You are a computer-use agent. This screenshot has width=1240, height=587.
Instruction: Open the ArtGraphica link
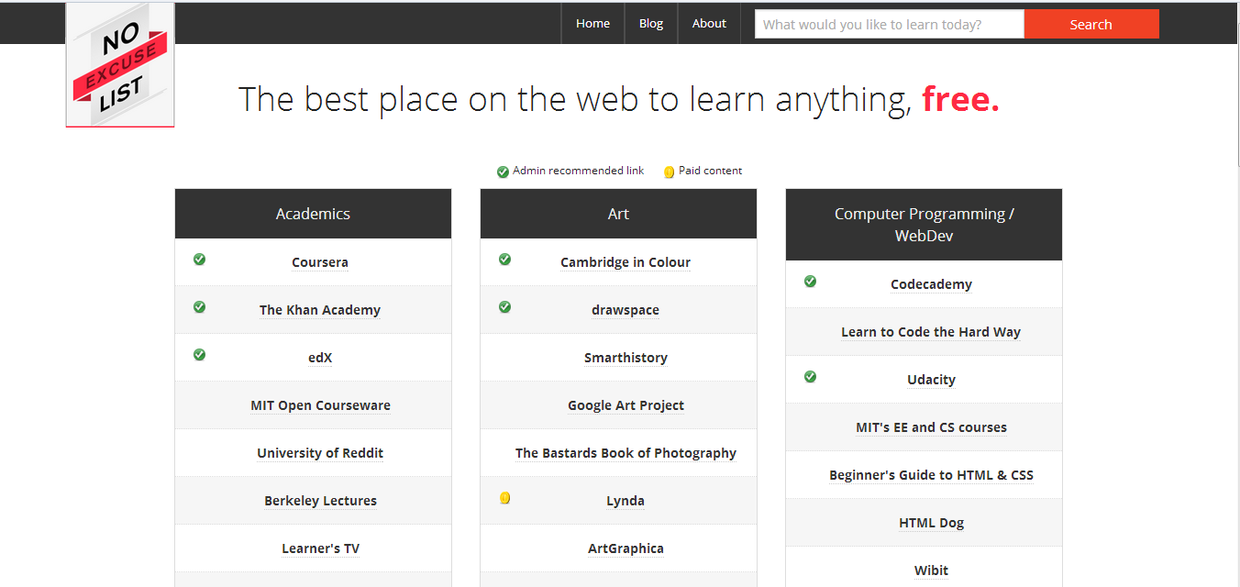pyautogui.click(x=625, y=549)
